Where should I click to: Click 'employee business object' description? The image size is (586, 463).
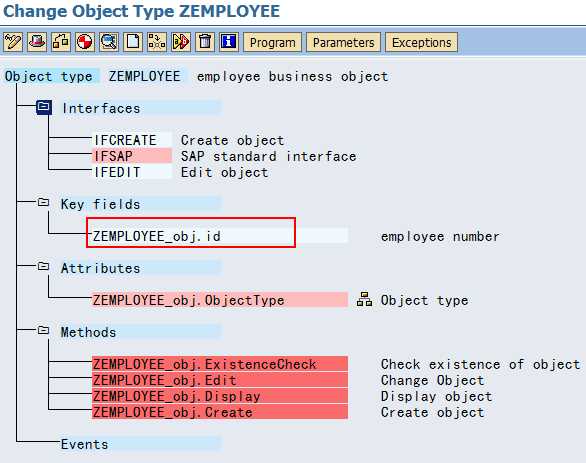(293, 76)
